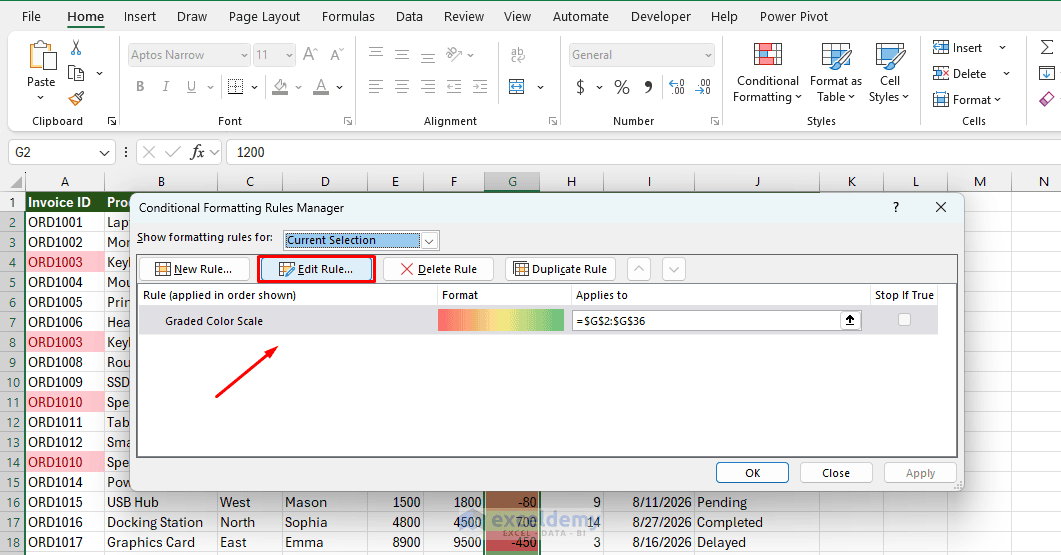Click the AutoSum sigma icon
The image size is (1061, 555).
coord(1046,47)
